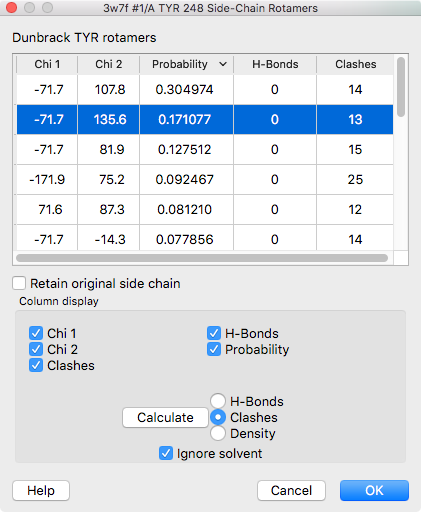
Task: Select the rotamer with probability 0.304974
Action: point(205,89)
